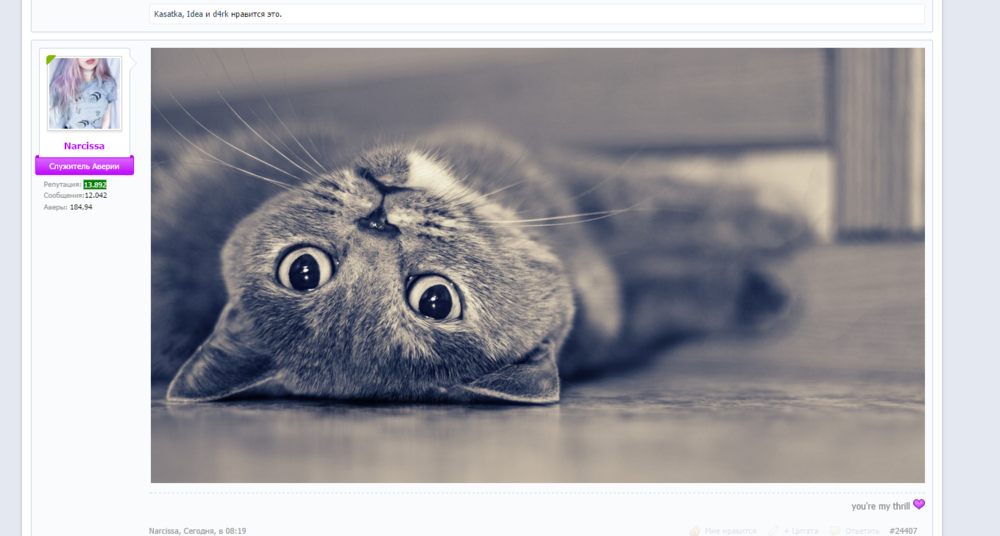Viewport: 1000px width, 536px height.
Task: Click the green reputation value 13.892
Action: coord(95,185)
